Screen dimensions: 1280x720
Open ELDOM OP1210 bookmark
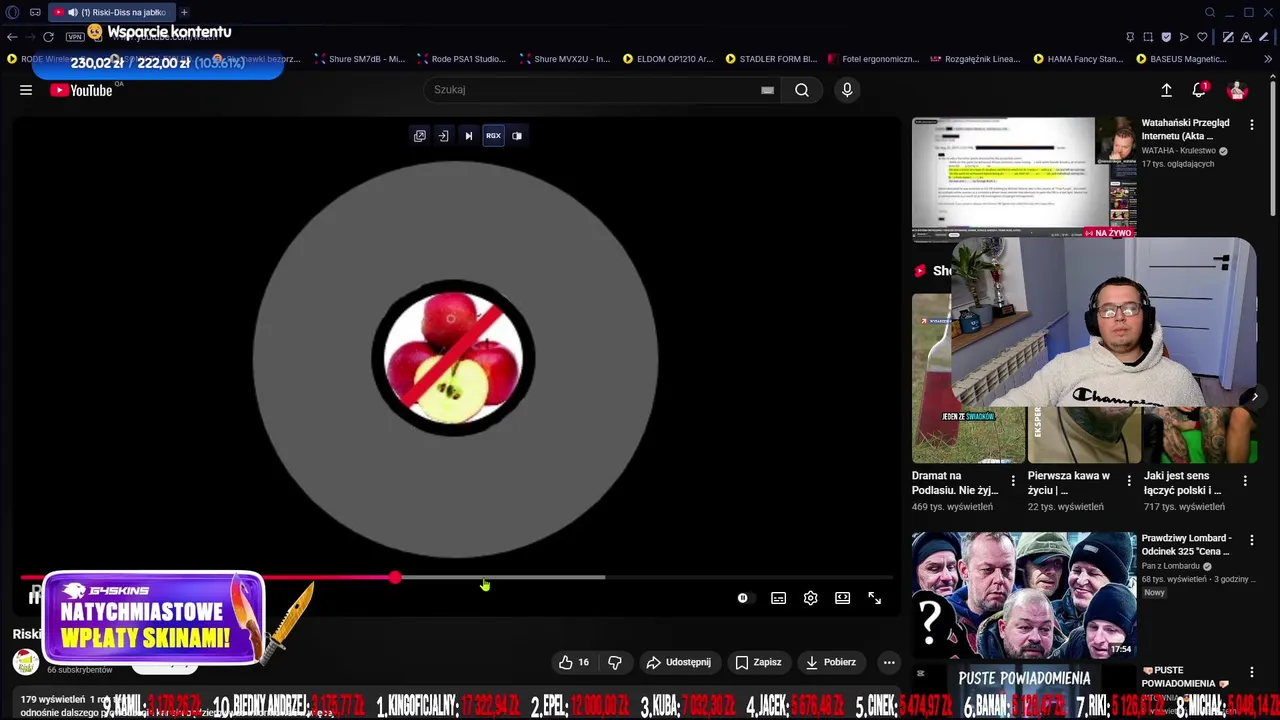click(668, 59)
